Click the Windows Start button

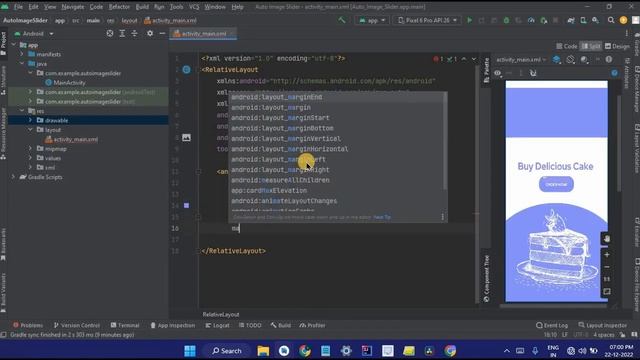[190, 351]
